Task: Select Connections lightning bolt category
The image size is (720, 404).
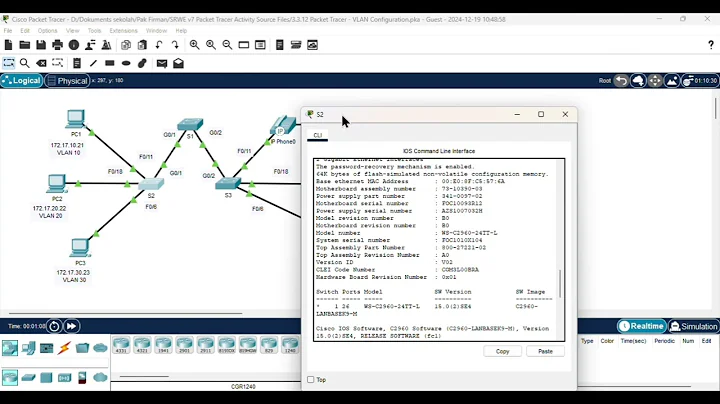Action: tap(64, 348)
